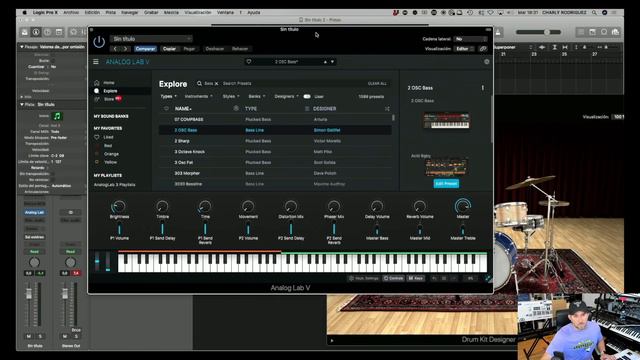Open the Types filter dropdown
This screenshot has width=640, height=360.
coord(168,97)
